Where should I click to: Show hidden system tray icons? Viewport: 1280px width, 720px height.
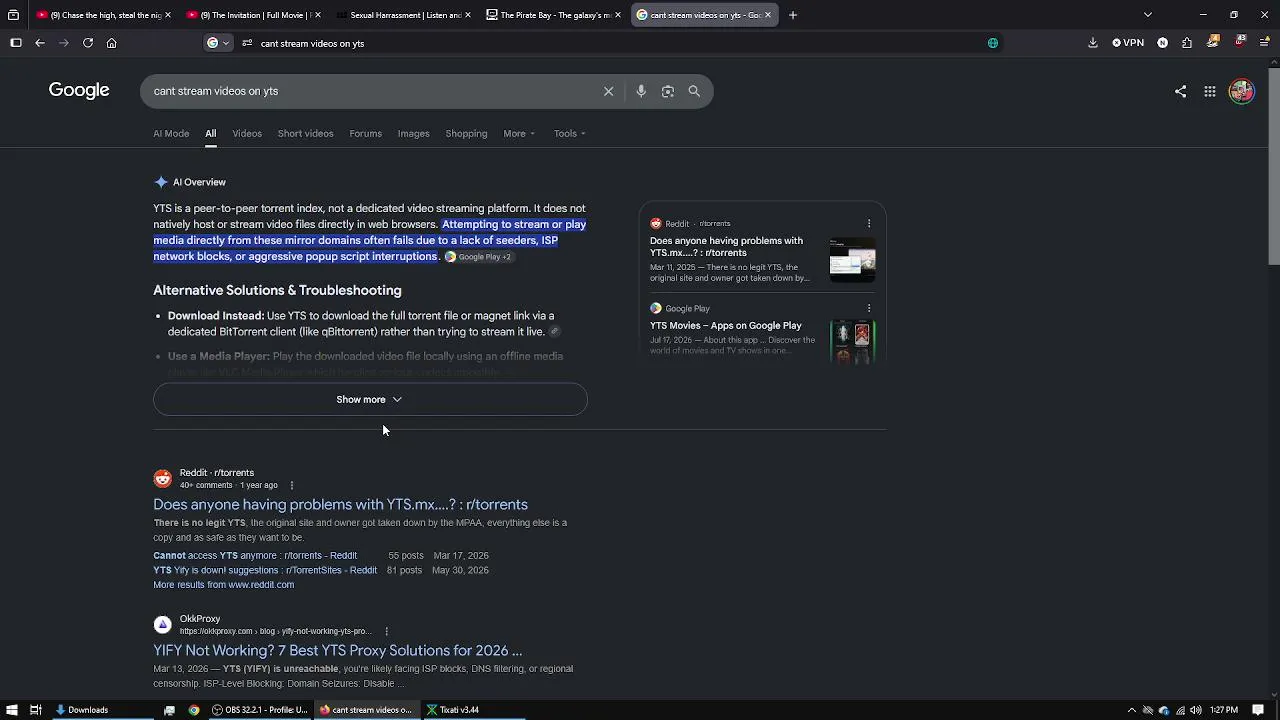point(1132,710)
